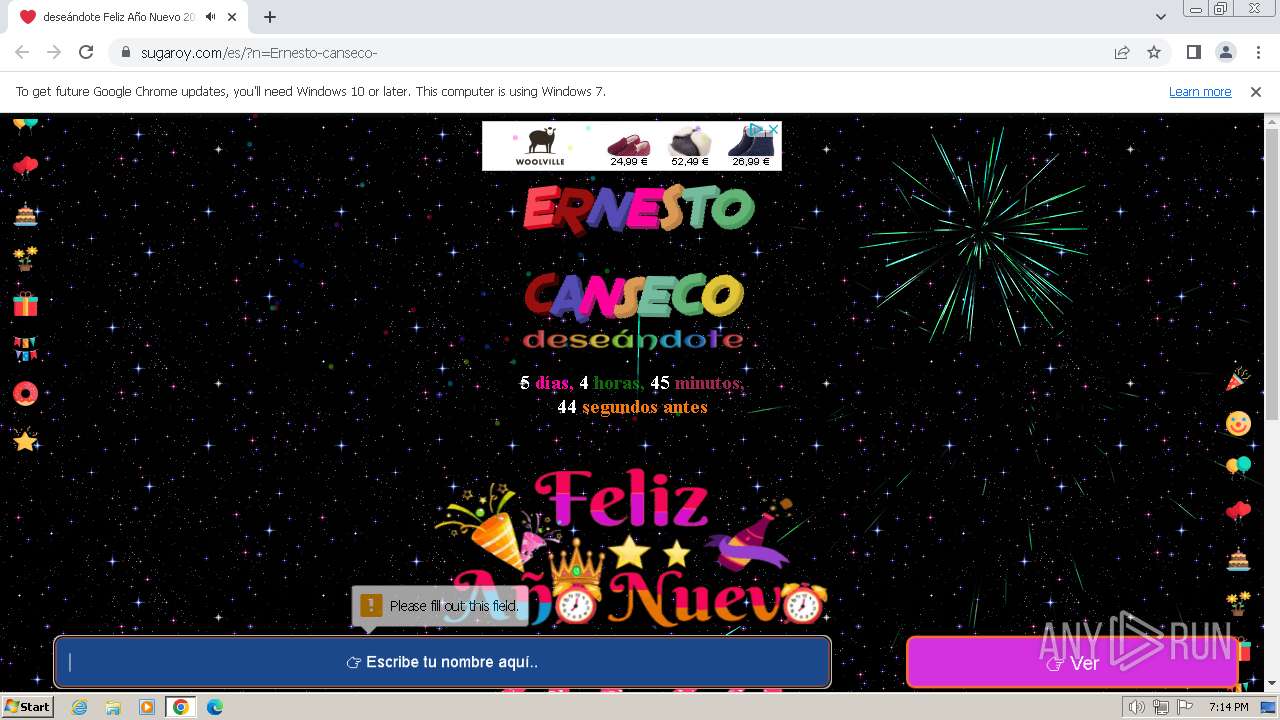
Task: Click the ERNESTO colorful name text
Action: 638,209
